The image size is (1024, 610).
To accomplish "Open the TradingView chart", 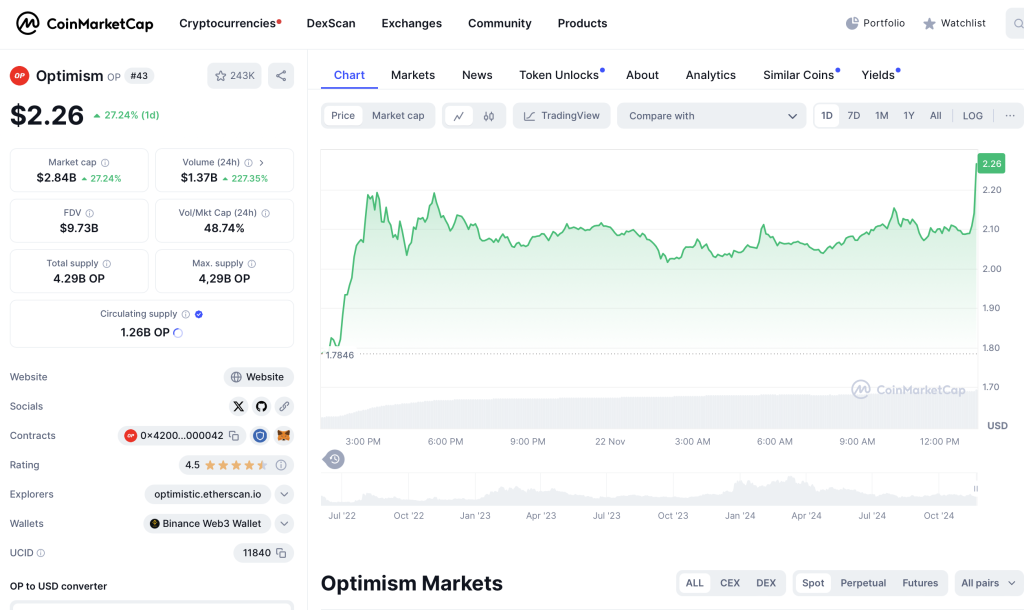I will [562, 116].
